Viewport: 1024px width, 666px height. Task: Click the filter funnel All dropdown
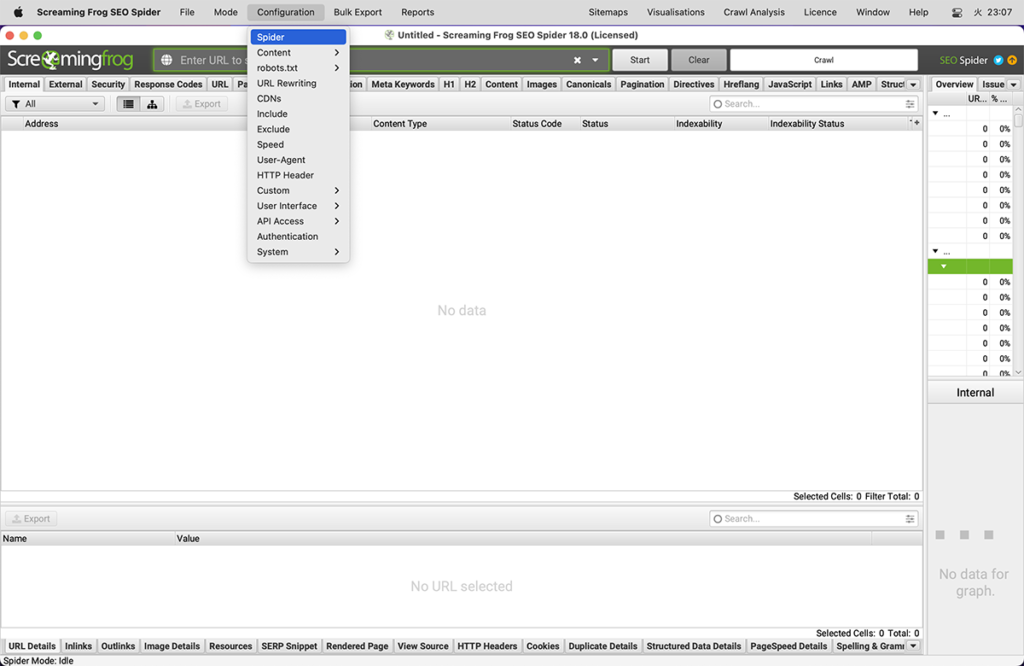tap(55, 104)
